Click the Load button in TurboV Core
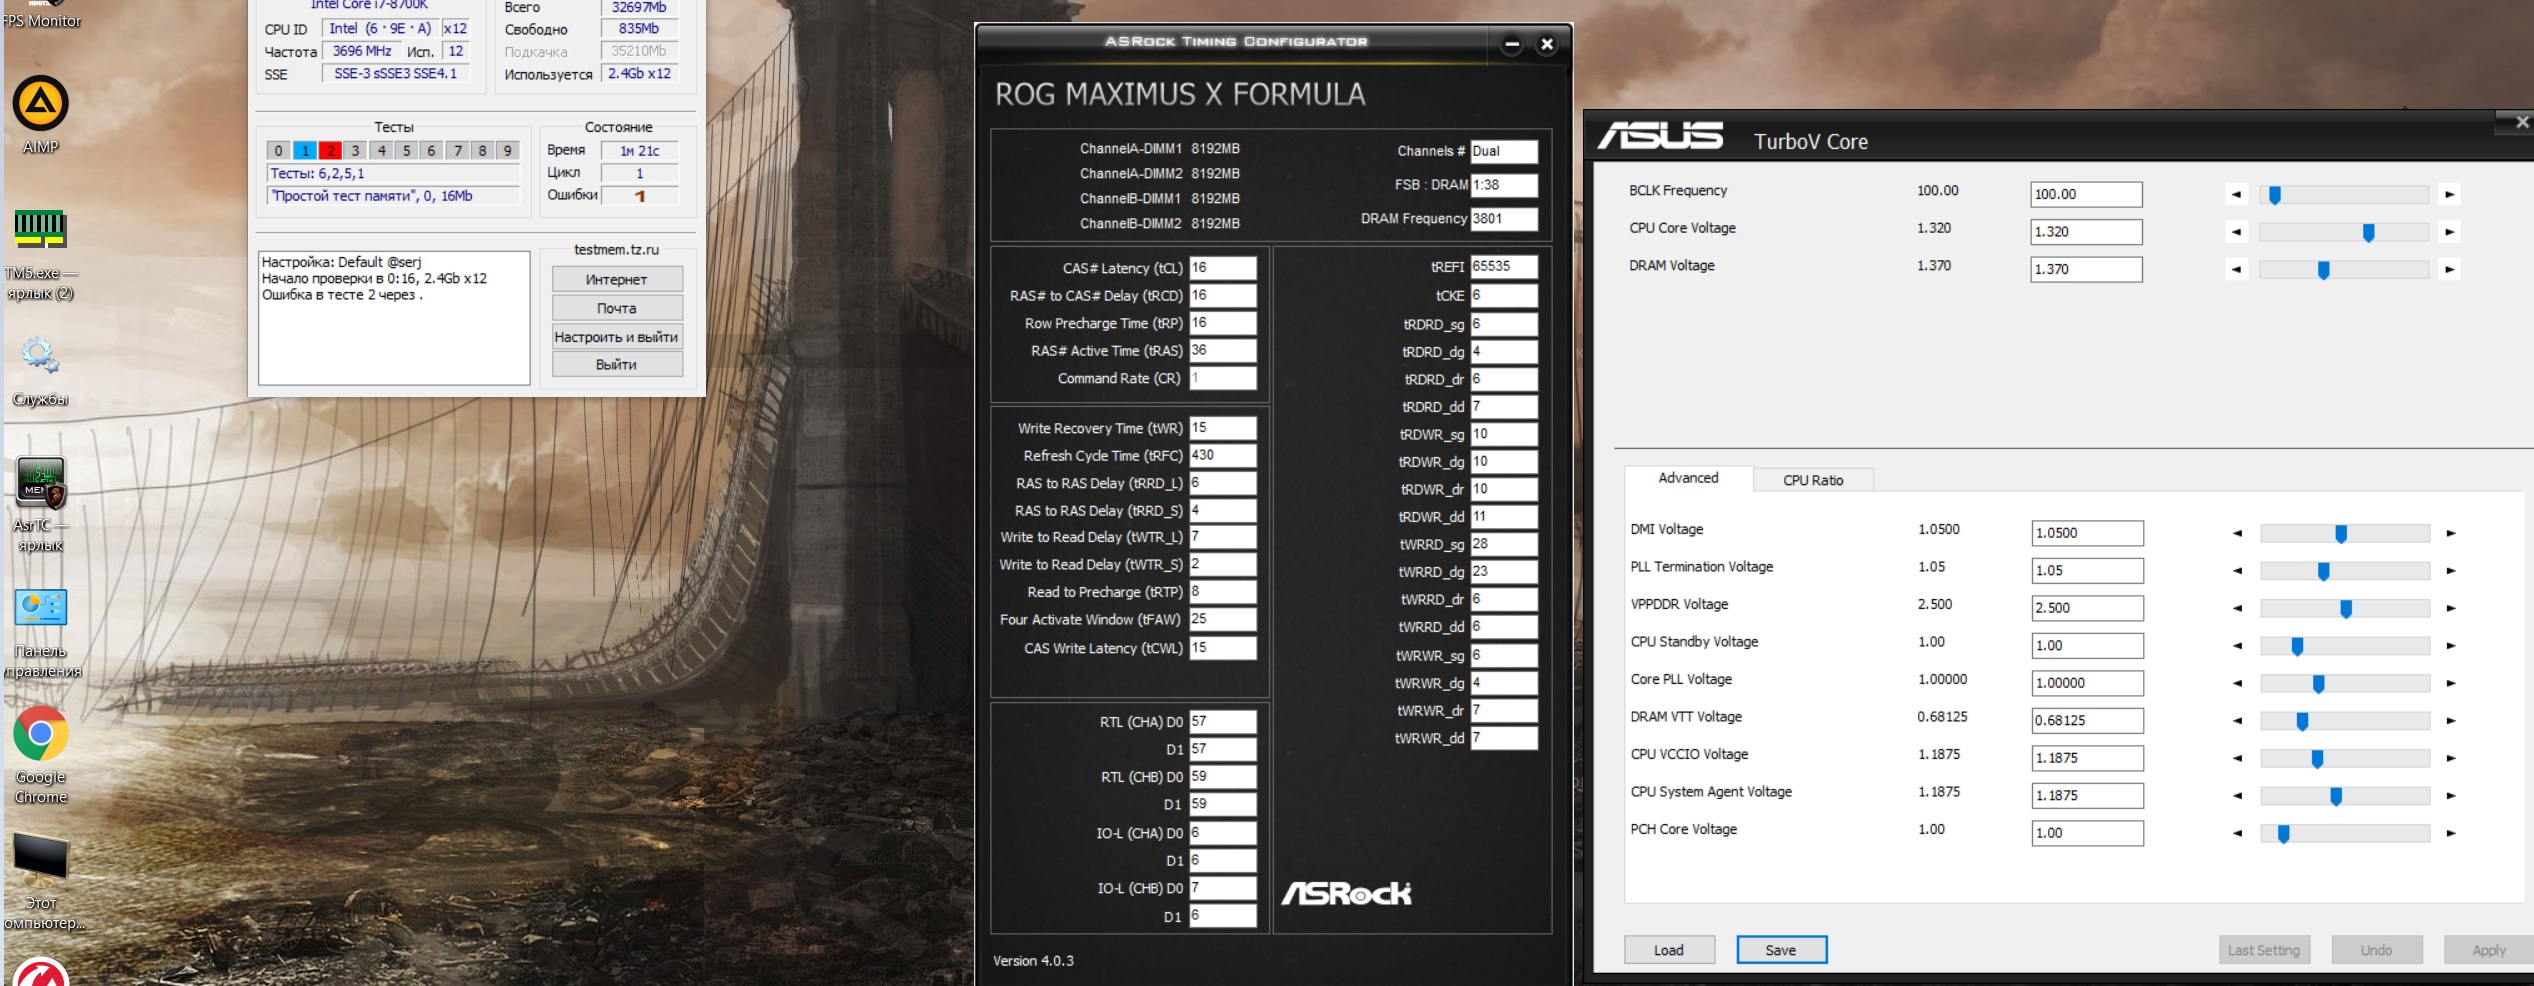Viewport: 2534px width, 986px height. click(1669, 950)
